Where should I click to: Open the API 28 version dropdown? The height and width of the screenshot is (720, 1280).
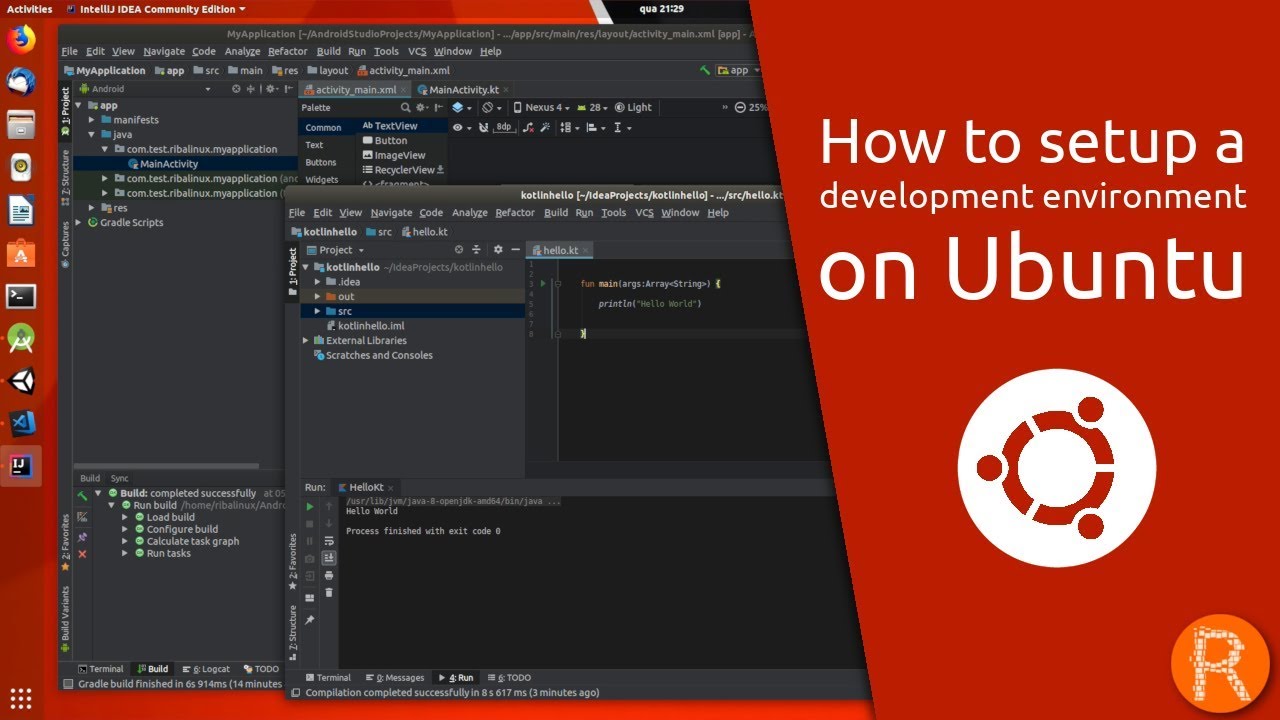click(x=593, y=108)
